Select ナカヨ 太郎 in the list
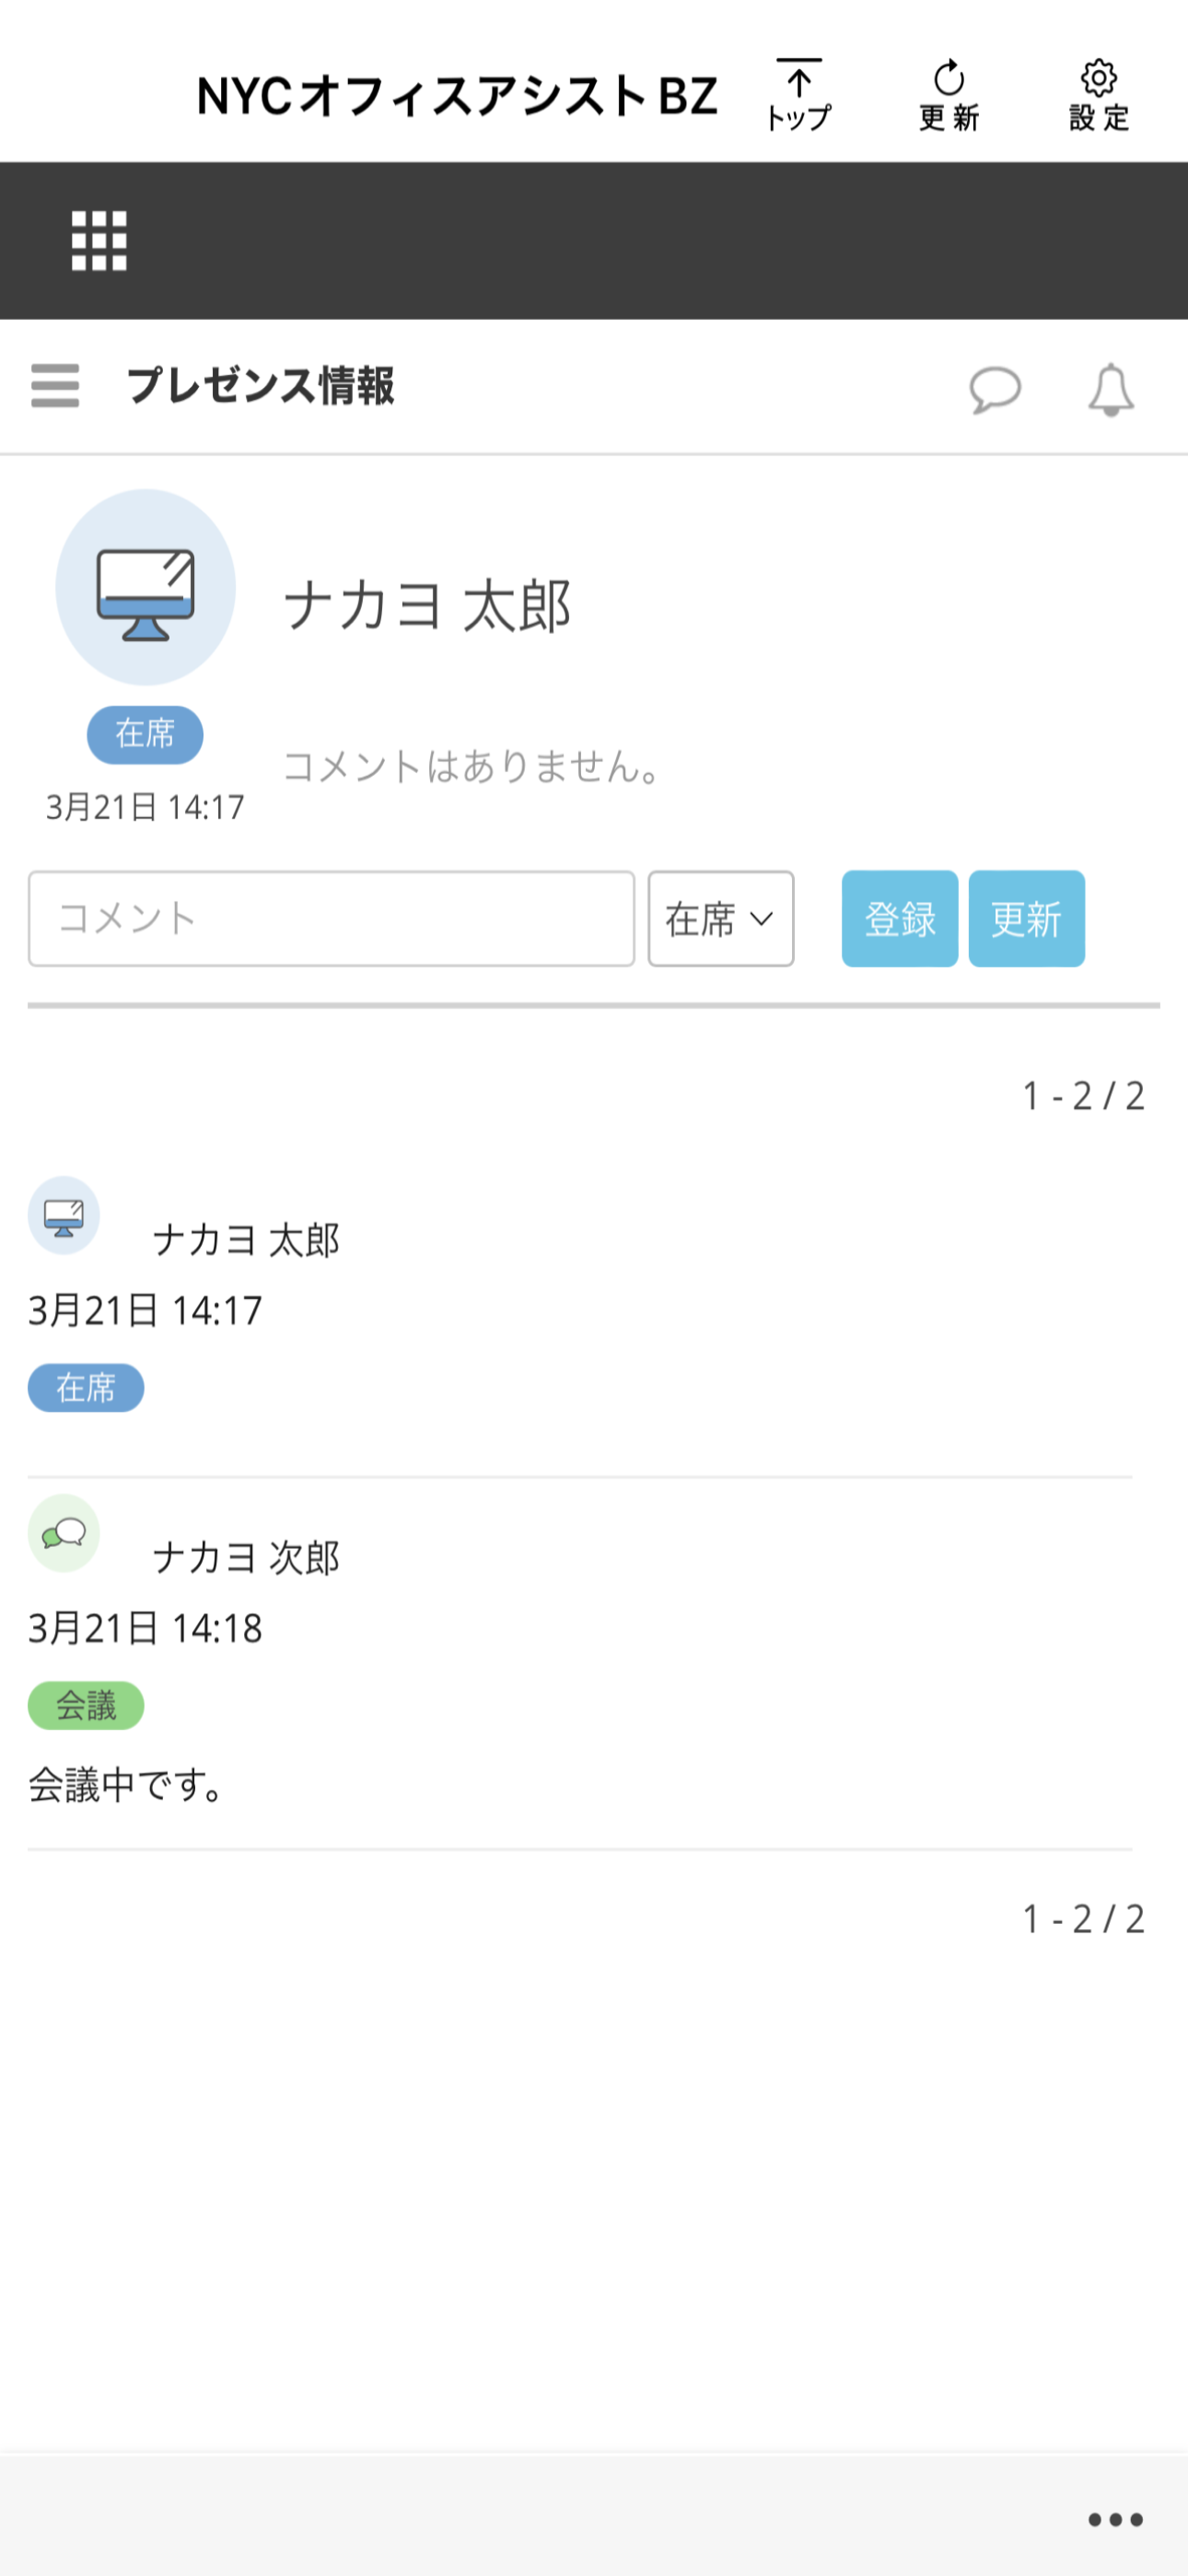The image size is (1188, 2576). [246, 1240]
